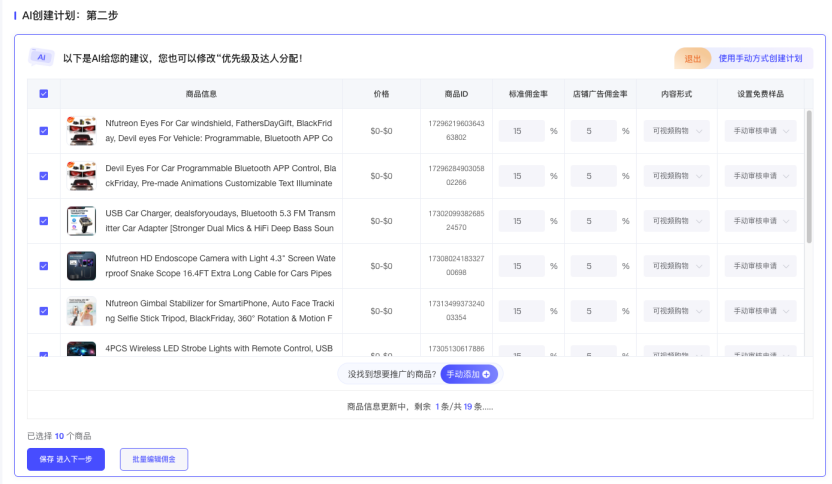Click 标准佣金率 input for the first product

point(521,131)
